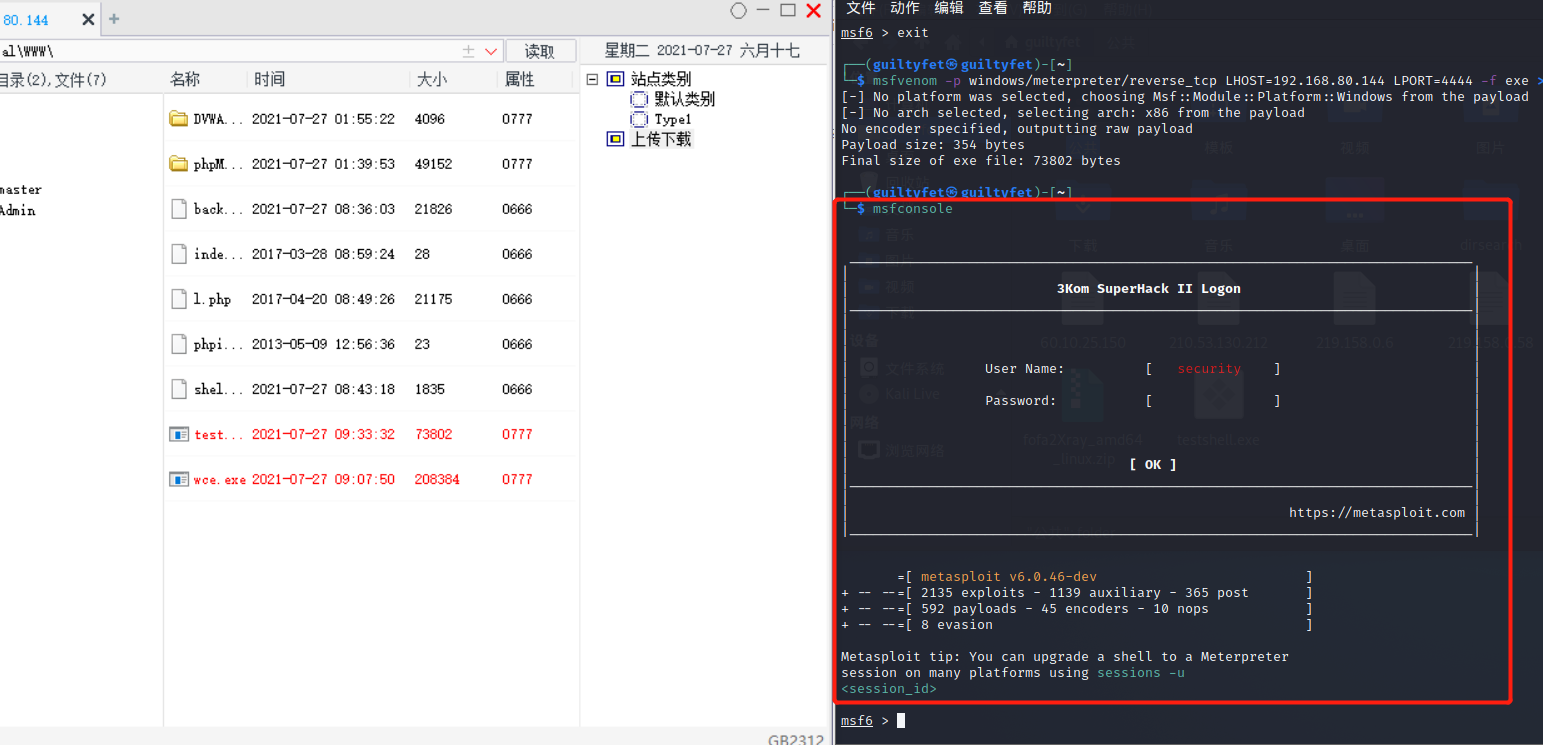Open the 文件 menu in the terminal
The width and height of the screenshot is (1543, 745).
861,8
